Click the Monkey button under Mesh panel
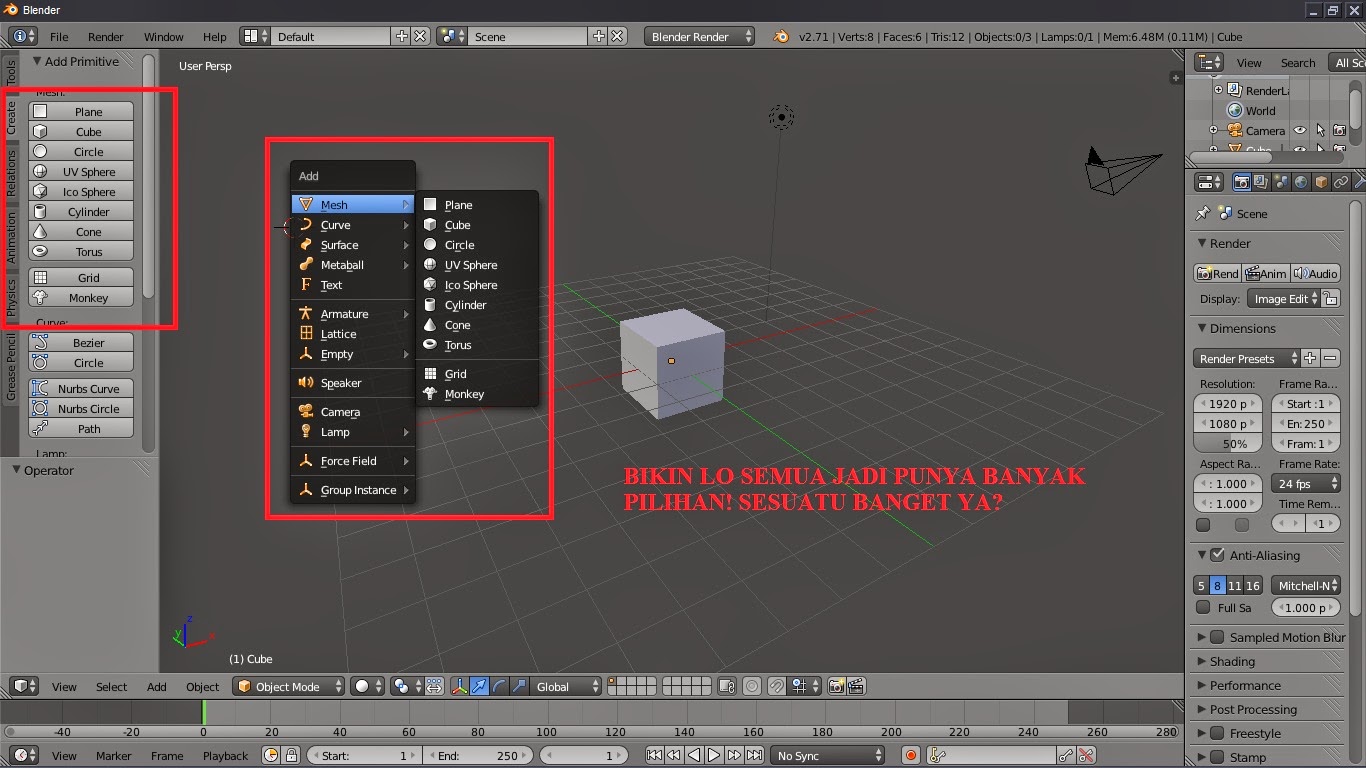The width and height of the screenshot is (1366, 768). pos(80,297)
